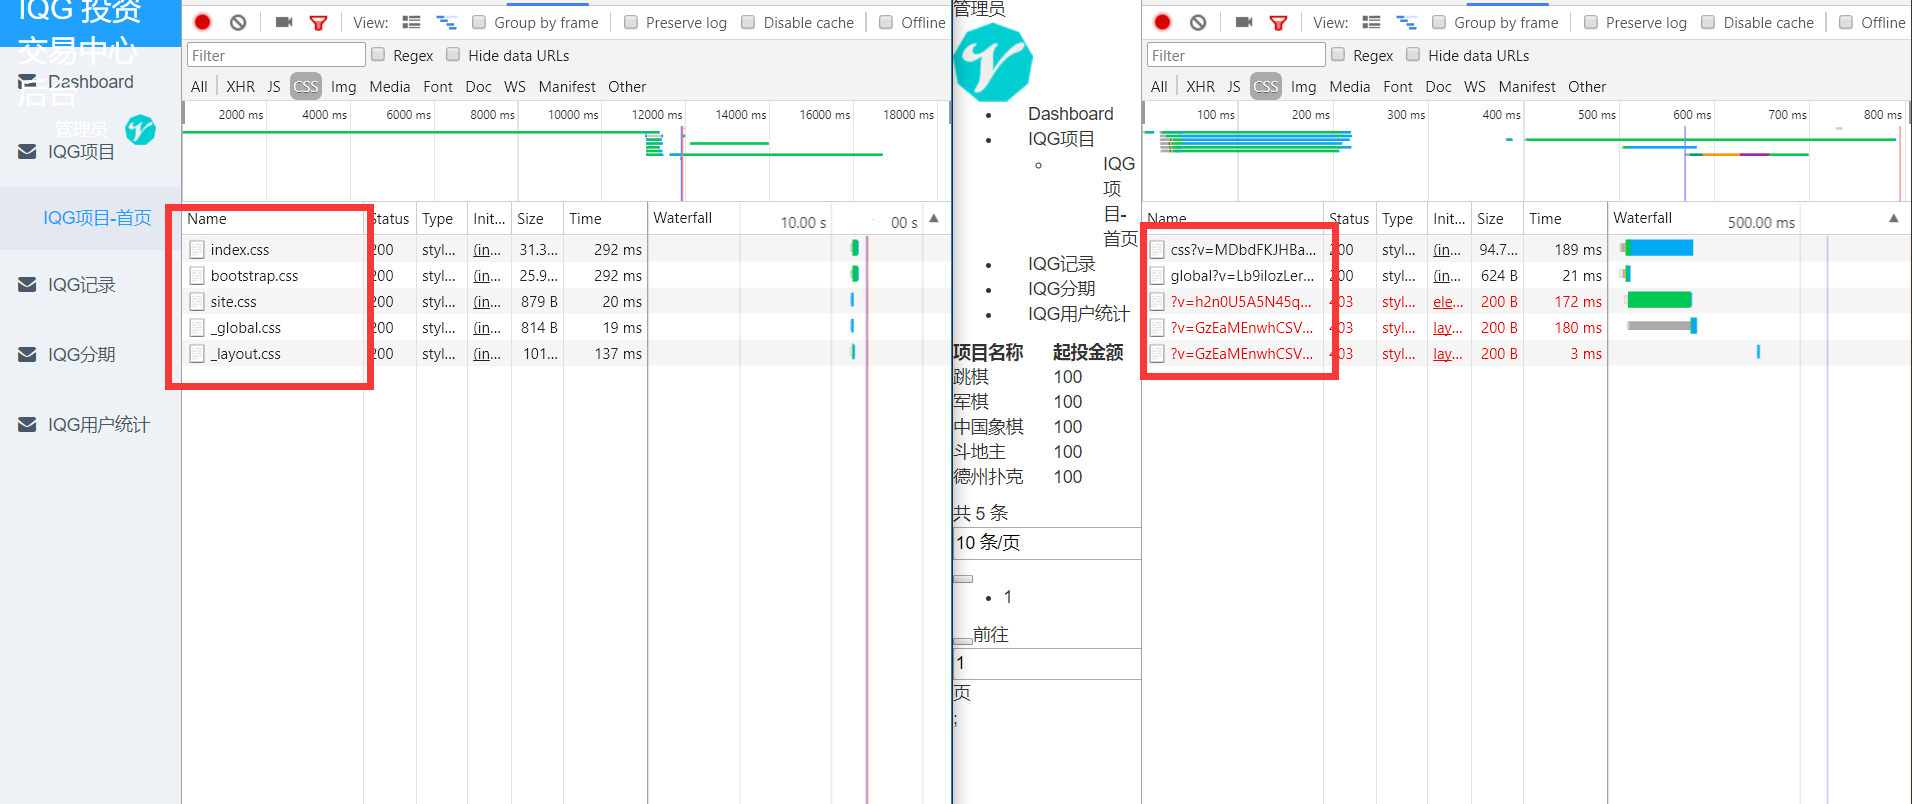1912x804 pixels.
Task: Select CSS filter in left DevTools
Action: coord(306,87)
